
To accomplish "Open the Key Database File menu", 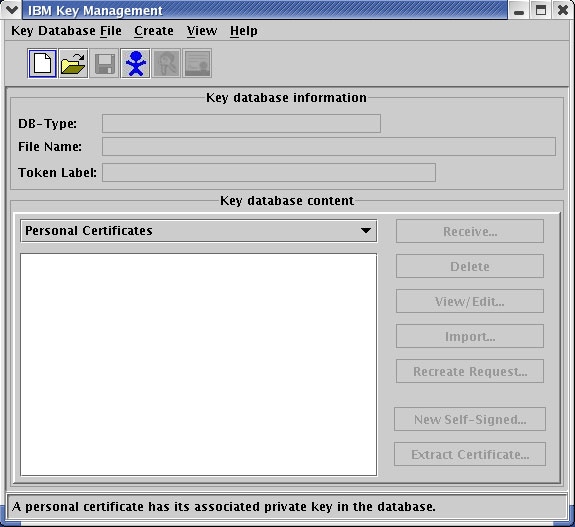I will (x=66, y=31).
